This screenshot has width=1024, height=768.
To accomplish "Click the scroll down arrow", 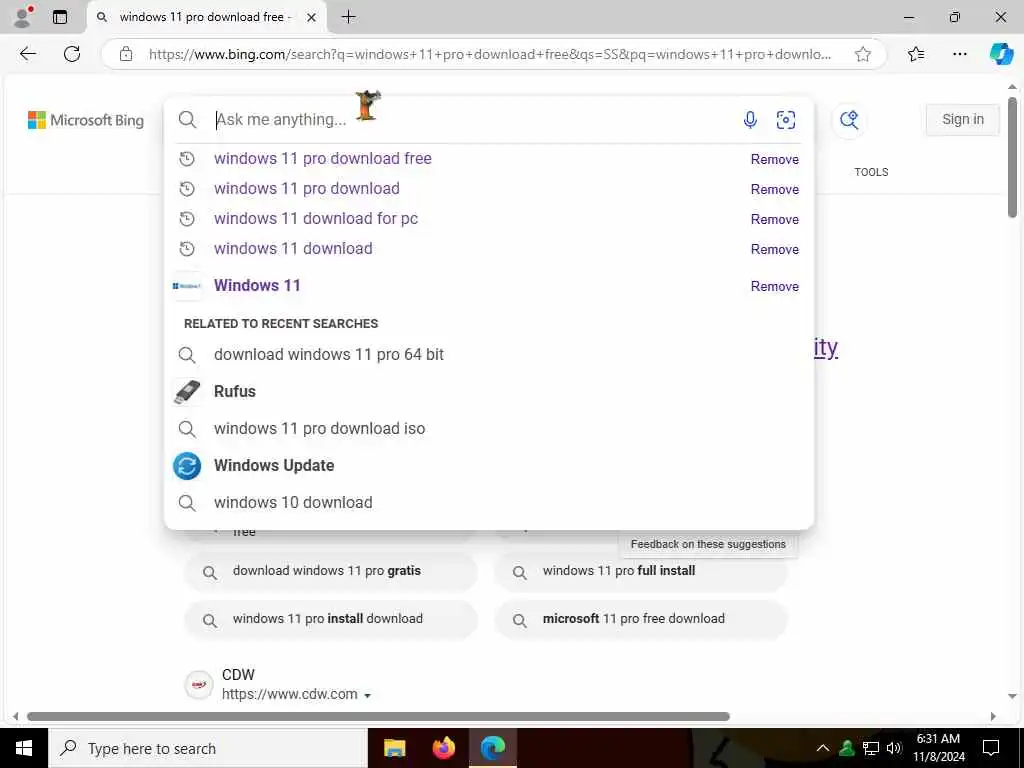I will point(1012,696).
